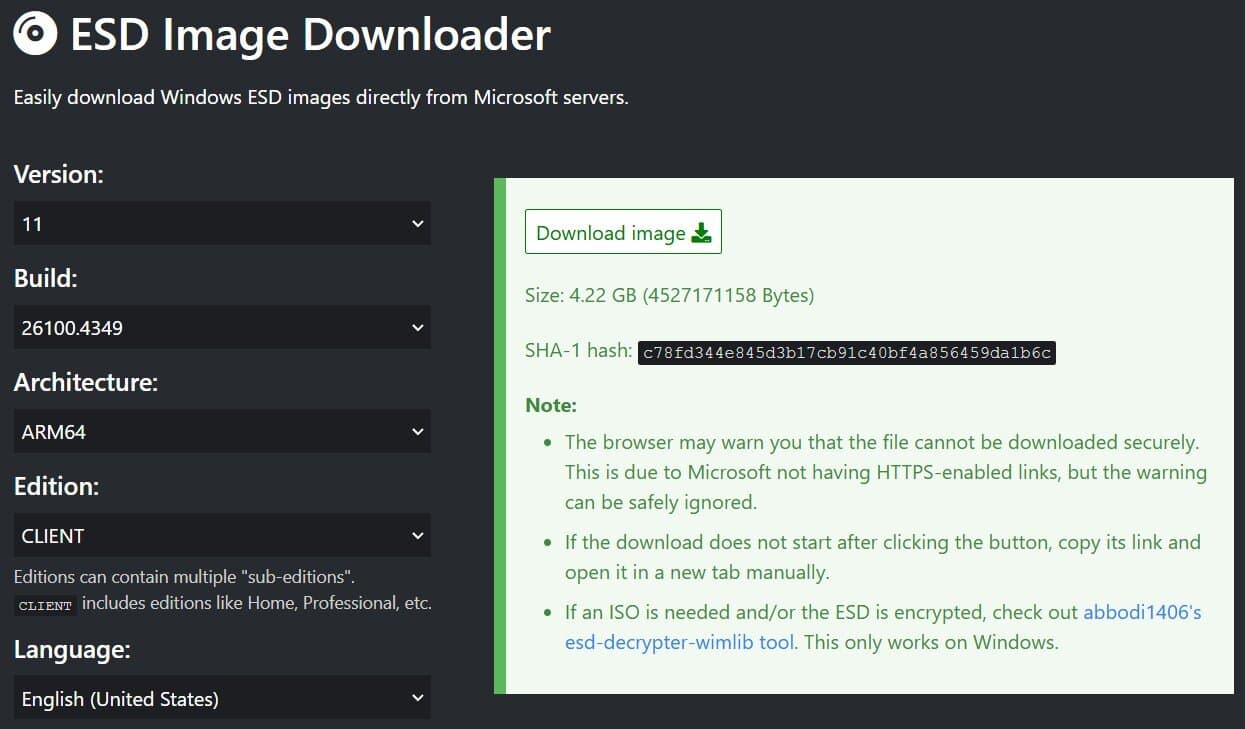Viewport: 1245px width, 729px height.
Task: Click the chevron arrow in the Edition field
Action: tap(418, 536)
